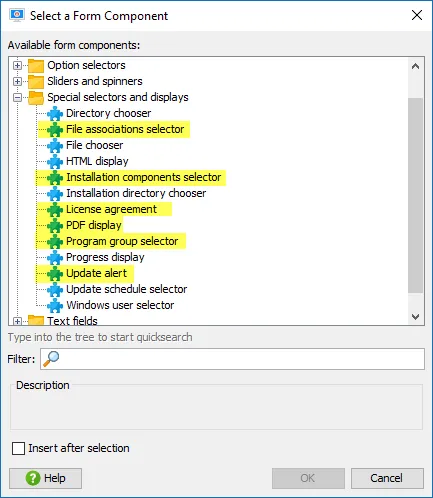This screenshot has width=433, height=498.
Task: Expand the Option selectors folder
Action: (17, 65)
